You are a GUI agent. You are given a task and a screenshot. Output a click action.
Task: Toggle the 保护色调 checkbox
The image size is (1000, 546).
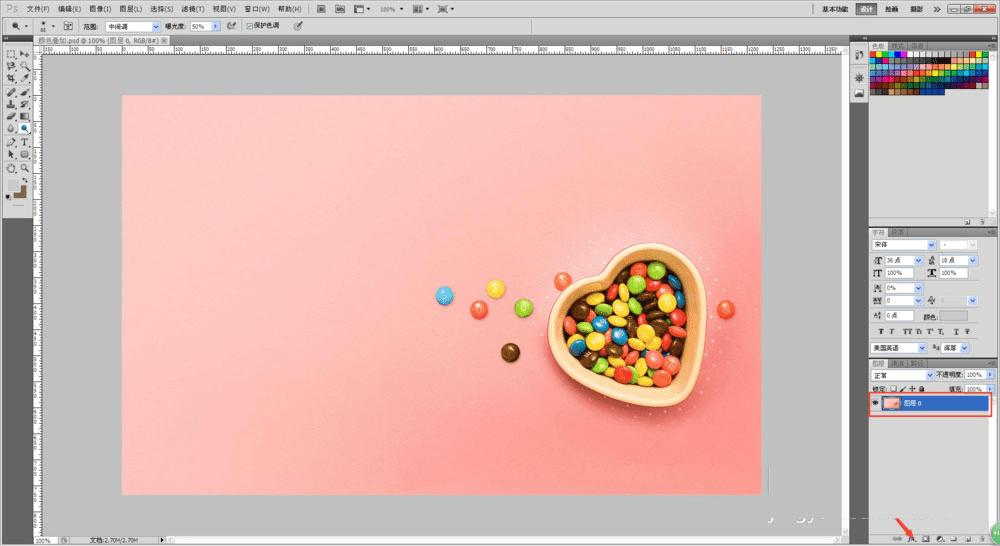click(249, 26)
